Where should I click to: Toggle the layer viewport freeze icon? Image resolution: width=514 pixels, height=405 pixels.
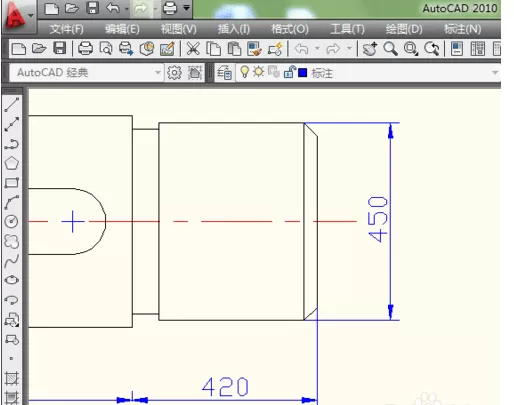click(x=274, y=72)
